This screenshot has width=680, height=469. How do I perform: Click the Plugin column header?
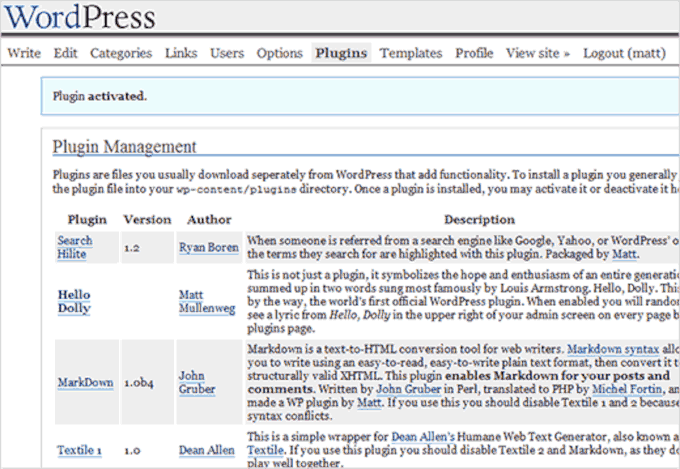tap(87, 220)
